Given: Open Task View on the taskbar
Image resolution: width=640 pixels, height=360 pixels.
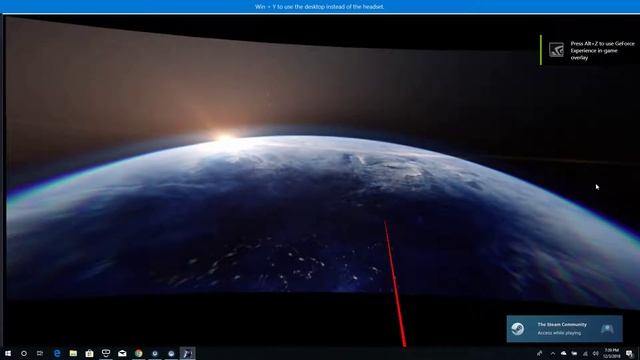Looking at the screenshot, I should pyautogui.click(x=40, y=353).
